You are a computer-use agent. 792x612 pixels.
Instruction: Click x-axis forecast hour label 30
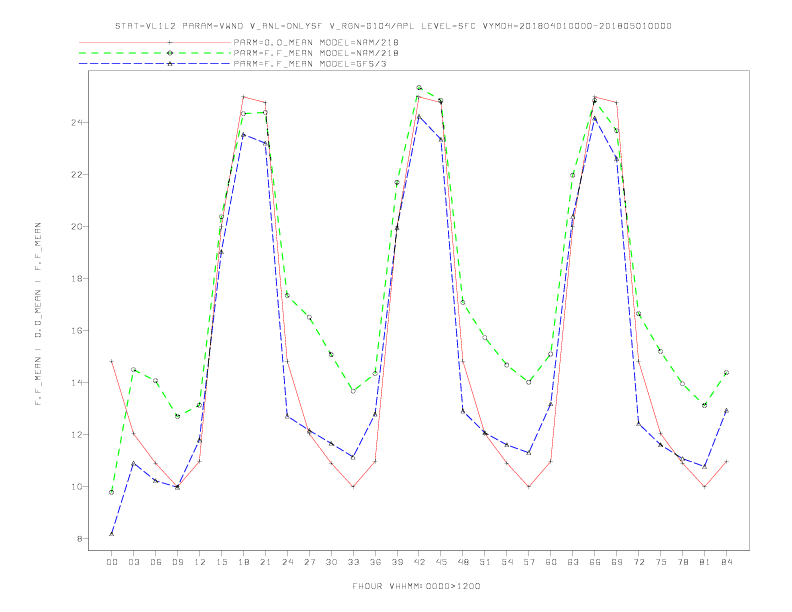click(x=331, y=562)
